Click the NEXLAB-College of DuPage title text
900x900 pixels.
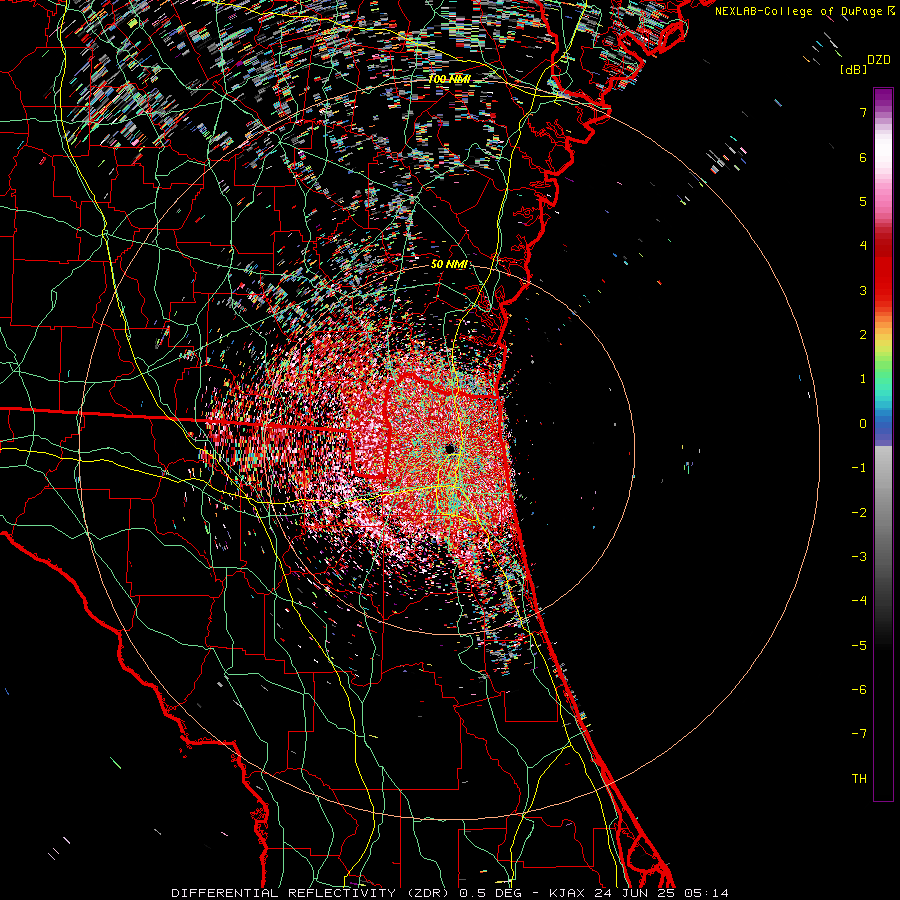point(798,11)
